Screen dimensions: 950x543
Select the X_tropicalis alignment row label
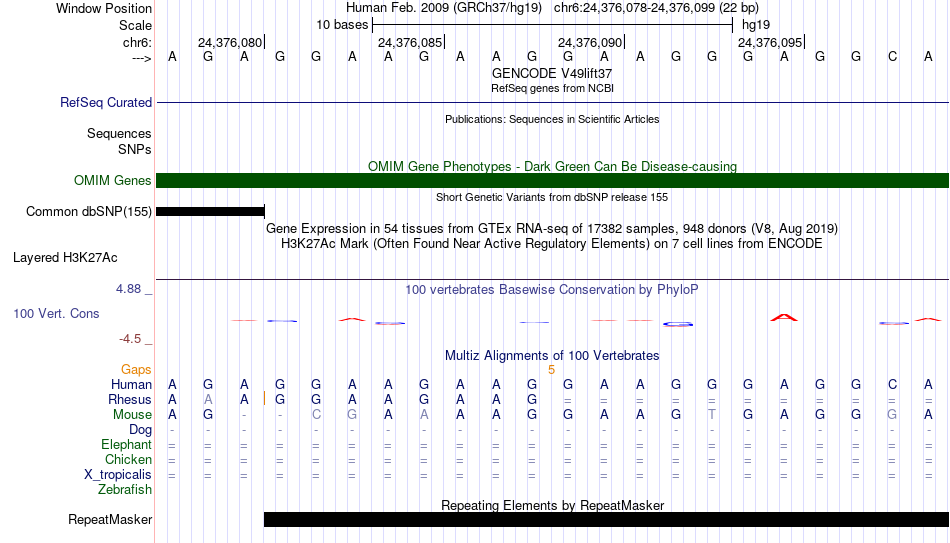point(118,475)
